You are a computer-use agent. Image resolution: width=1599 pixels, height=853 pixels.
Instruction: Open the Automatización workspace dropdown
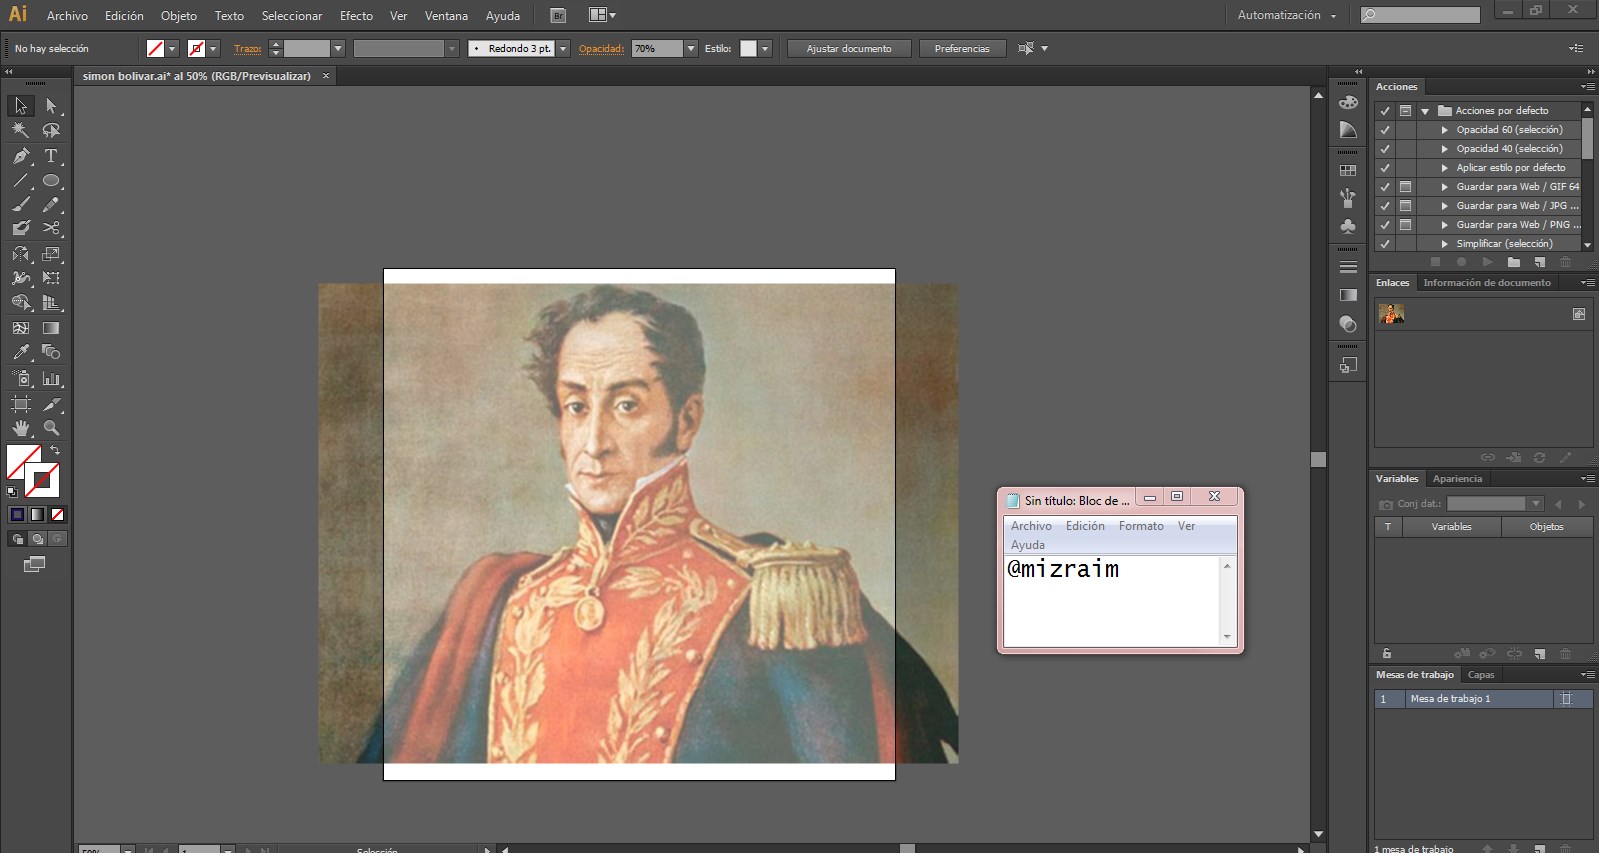(1286, 15)
